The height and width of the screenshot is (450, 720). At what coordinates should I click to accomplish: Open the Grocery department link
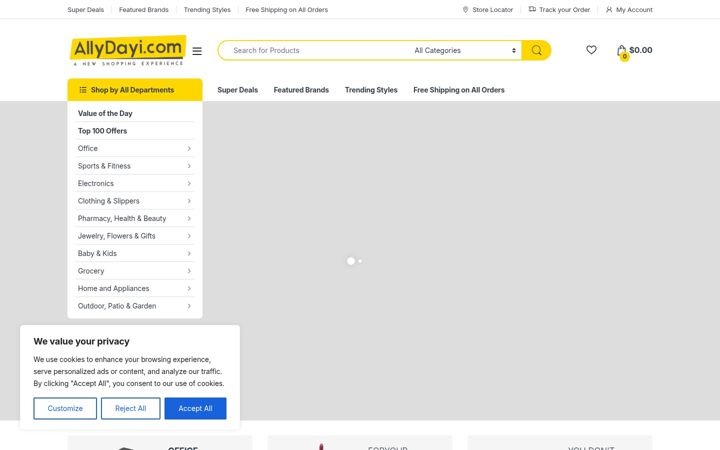(x=91, y=271)
